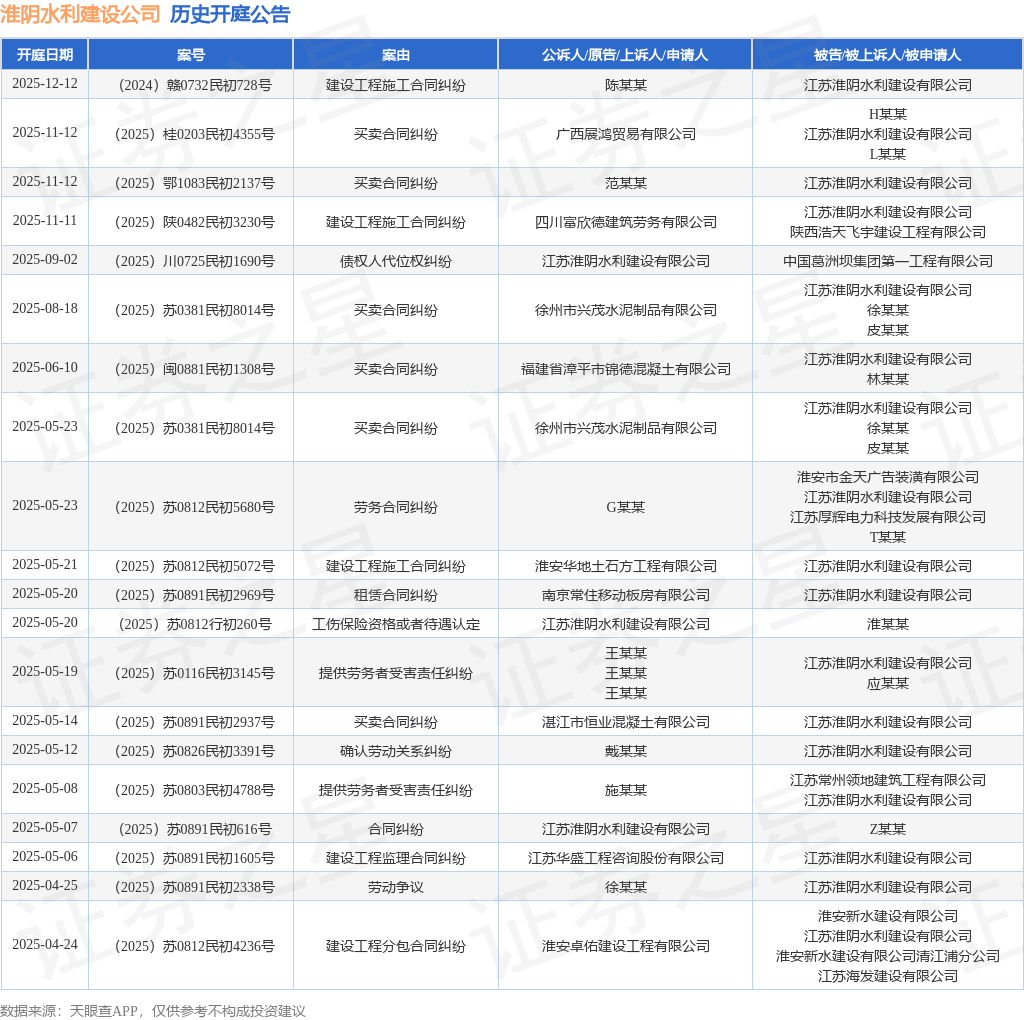1024x1020 pixels.
Task: Select case number (2025)苏0116民初3145号
Action: [x=195, y=673]
